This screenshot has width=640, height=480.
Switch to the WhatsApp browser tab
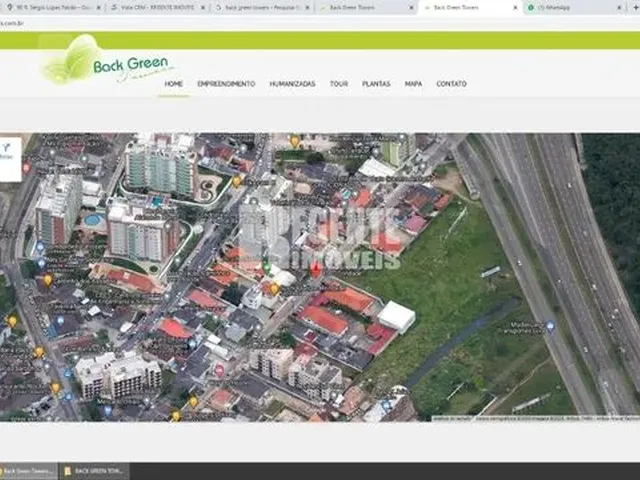click(x=571, y=7)
